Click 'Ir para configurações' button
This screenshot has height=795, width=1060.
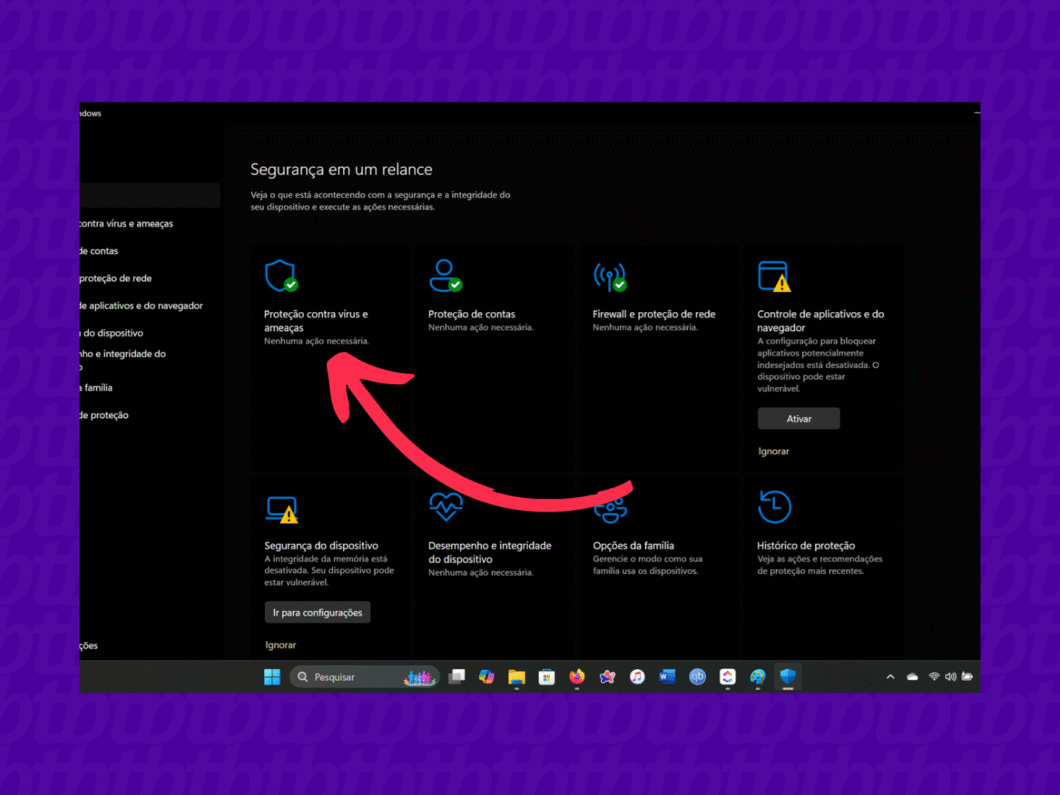[x=317, y=612]
